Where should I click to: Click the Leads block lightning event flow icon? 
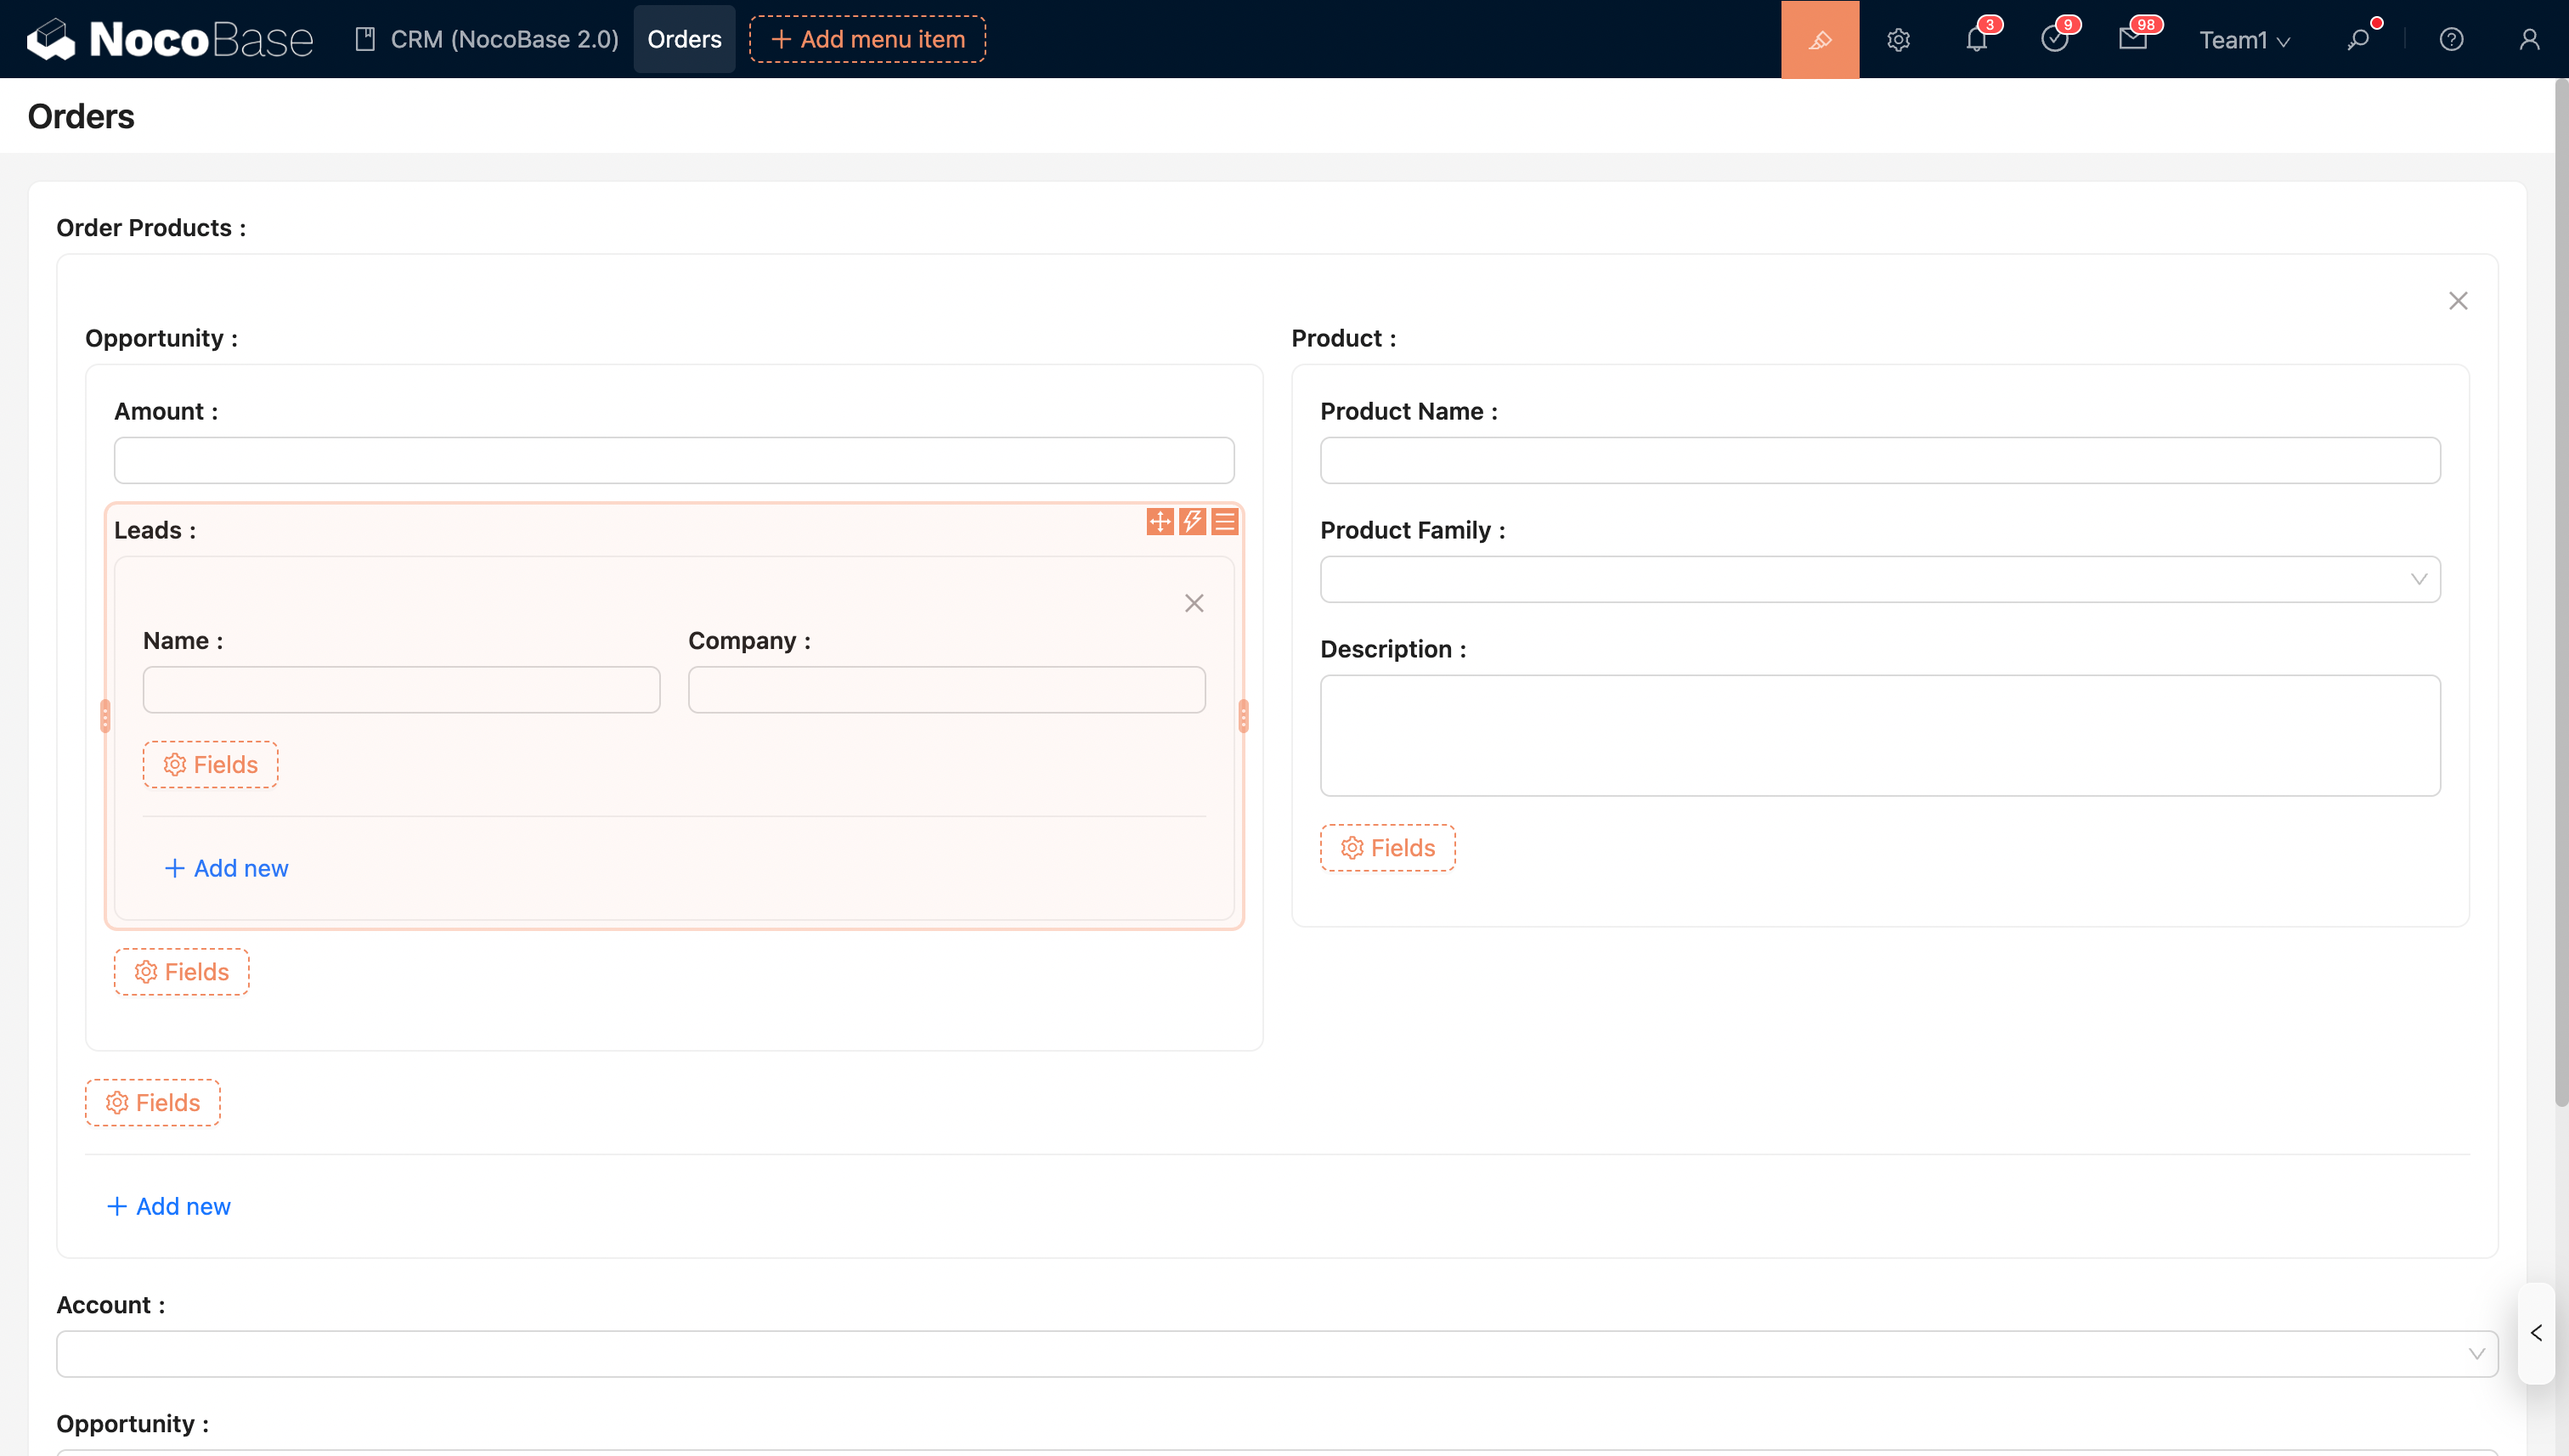click(1192, 521)
